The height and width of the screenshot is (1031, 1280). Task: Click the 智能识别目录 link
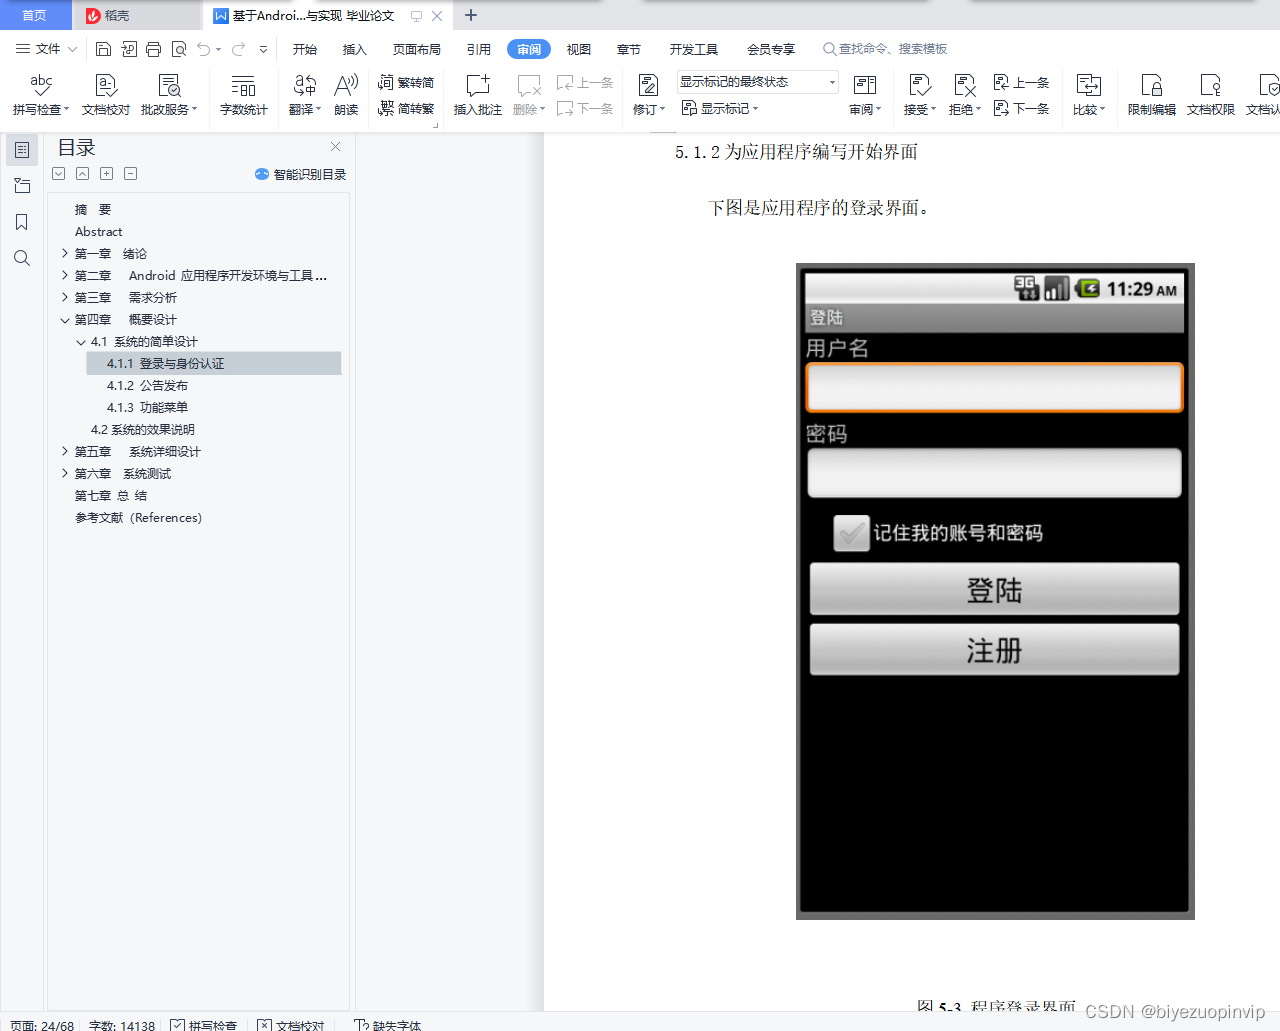click(x=301, y=174)
